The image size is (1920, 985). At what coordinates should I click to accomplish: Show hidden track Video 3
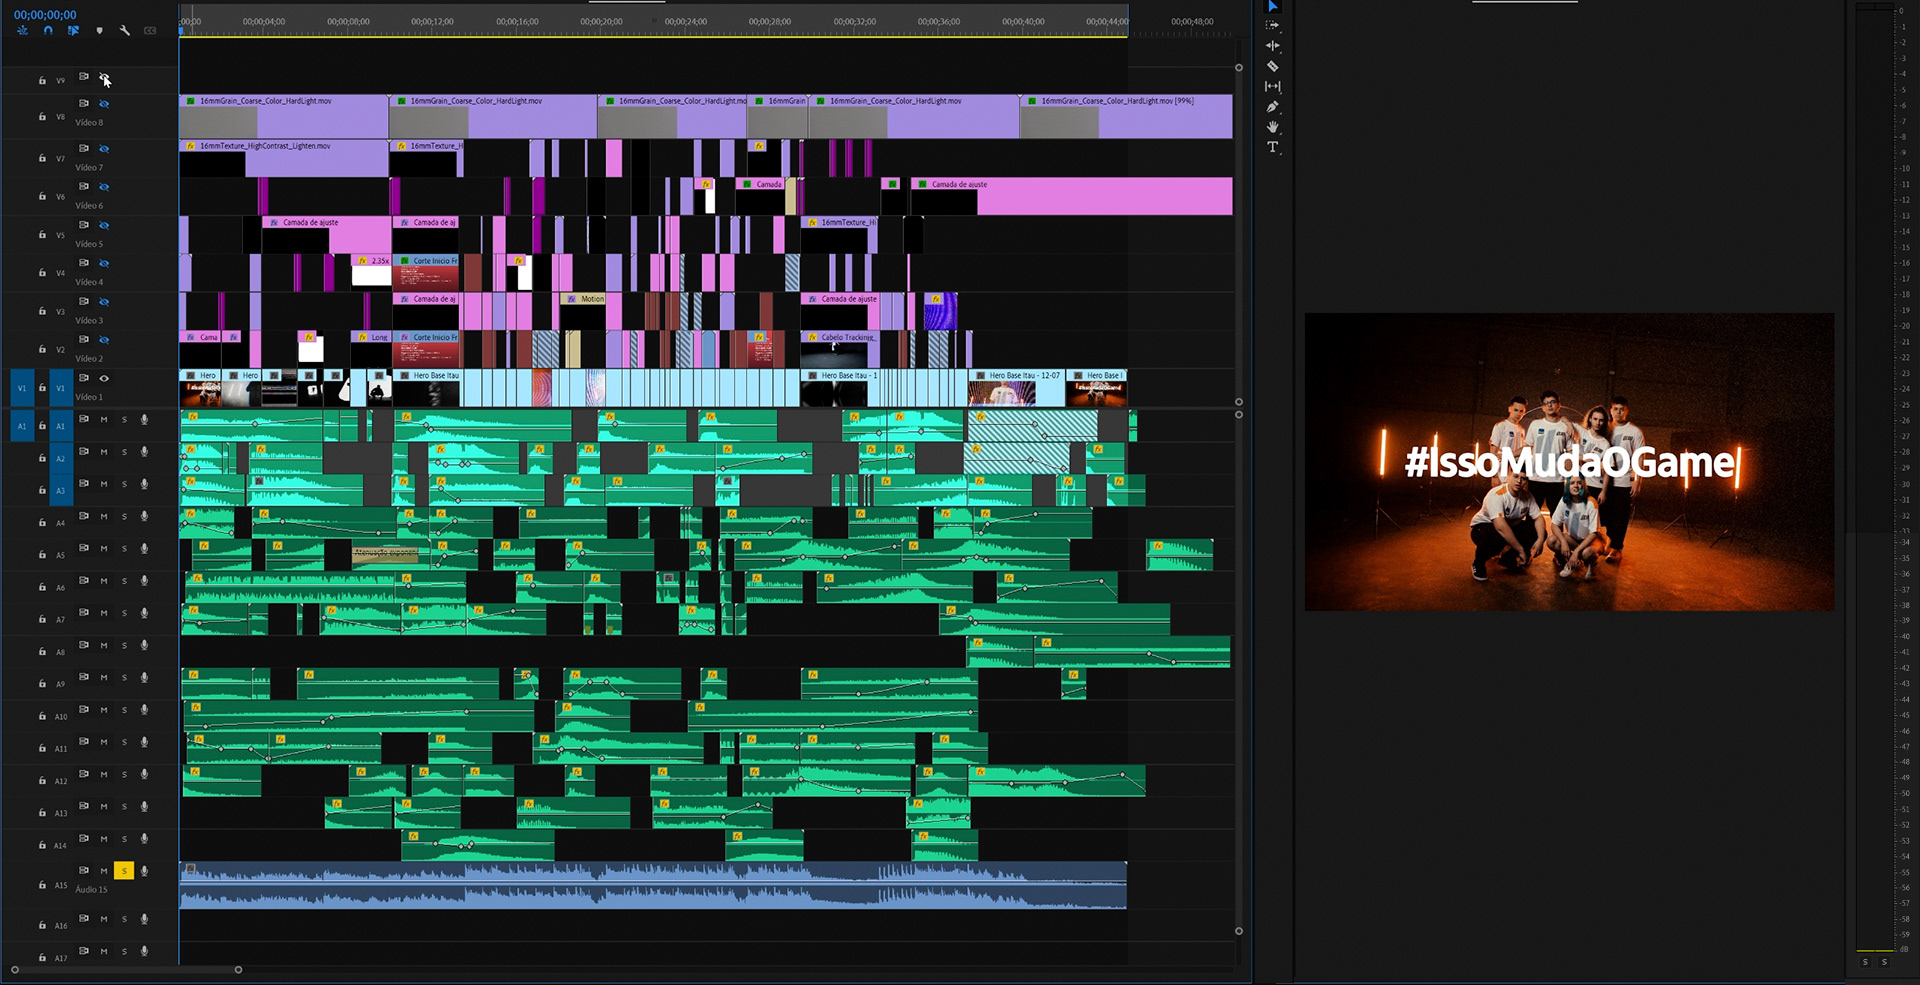[x=104, y=302]
